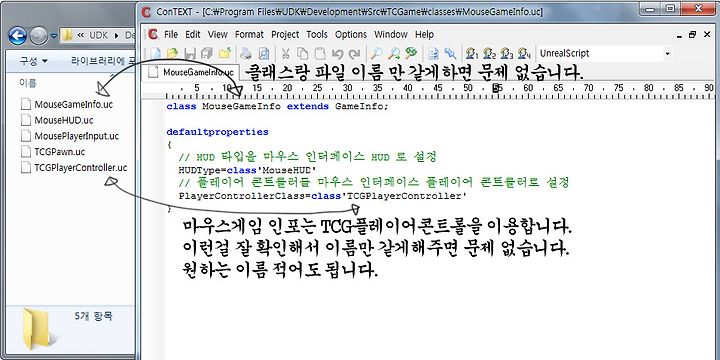Click the editor's left gutter margin
720x360 pixels.
153,230
